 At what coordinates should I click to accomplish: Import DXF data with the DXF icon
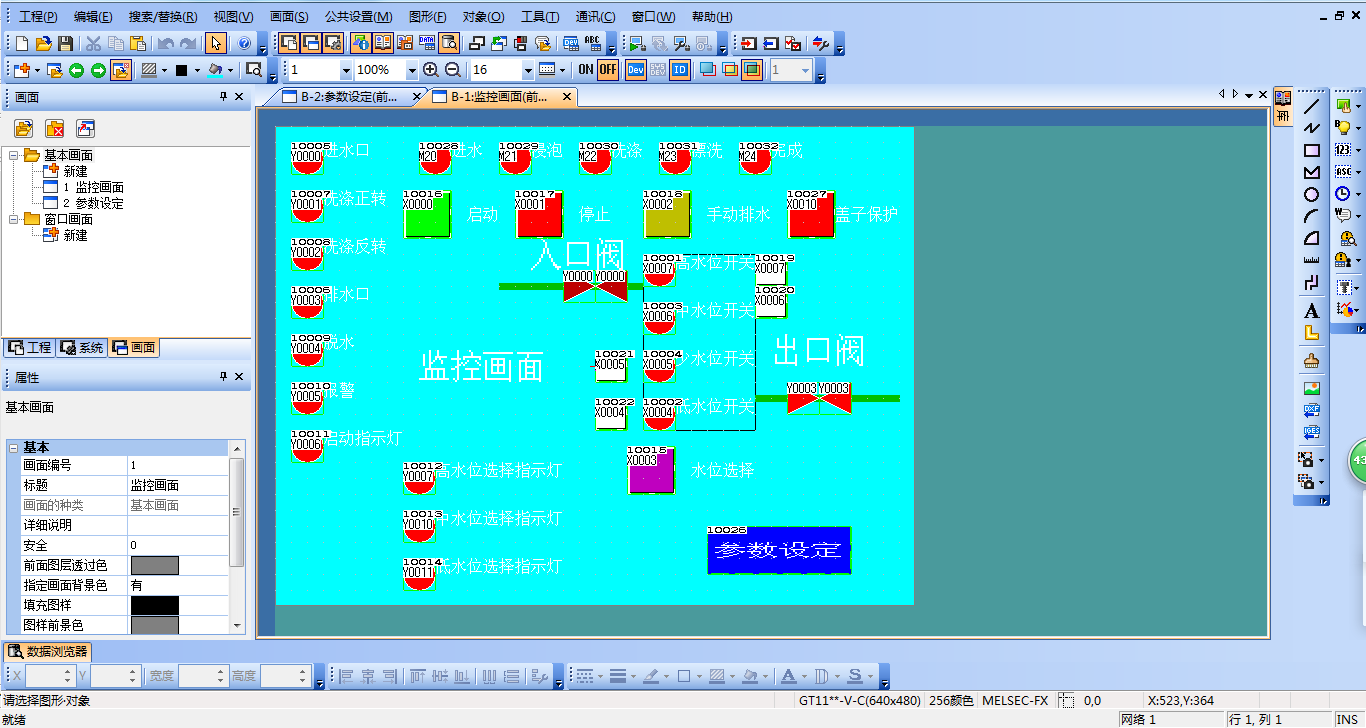(1312, 410)
